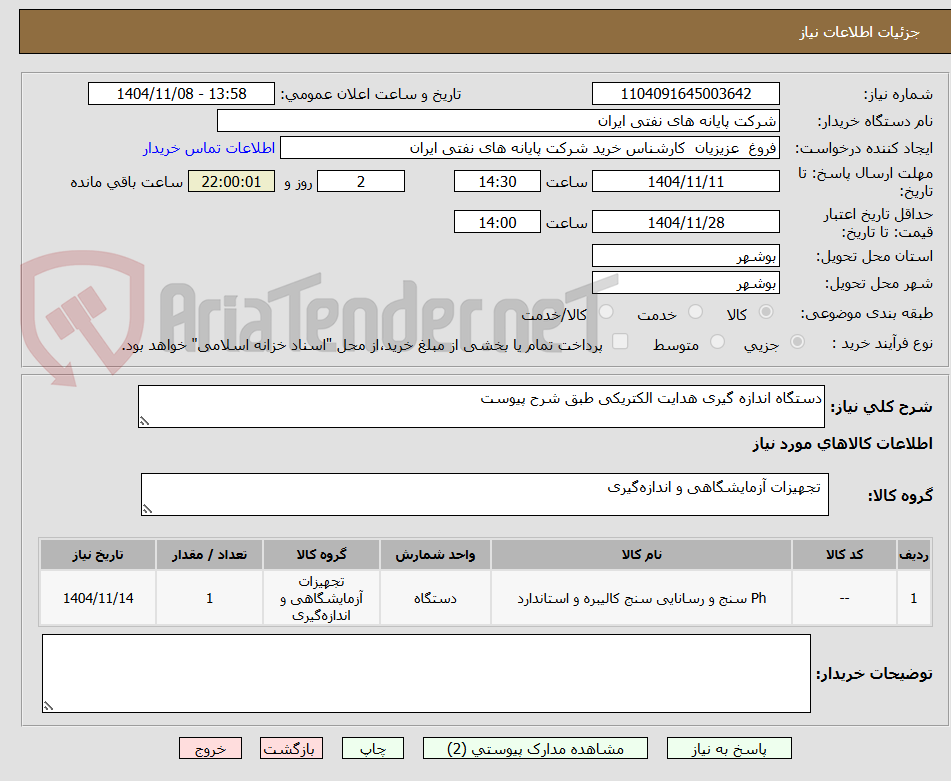The image size is (951, 781).
Task: Click the گروه کالا text area
Action: pyautogui.click(x=485, y=494)
